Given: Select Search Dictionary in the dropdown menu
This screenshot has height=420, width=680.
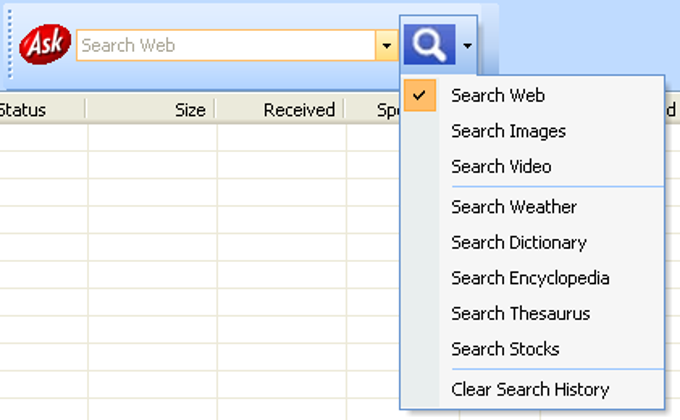Looking at the screenshot, I should [x=533, y=243].
